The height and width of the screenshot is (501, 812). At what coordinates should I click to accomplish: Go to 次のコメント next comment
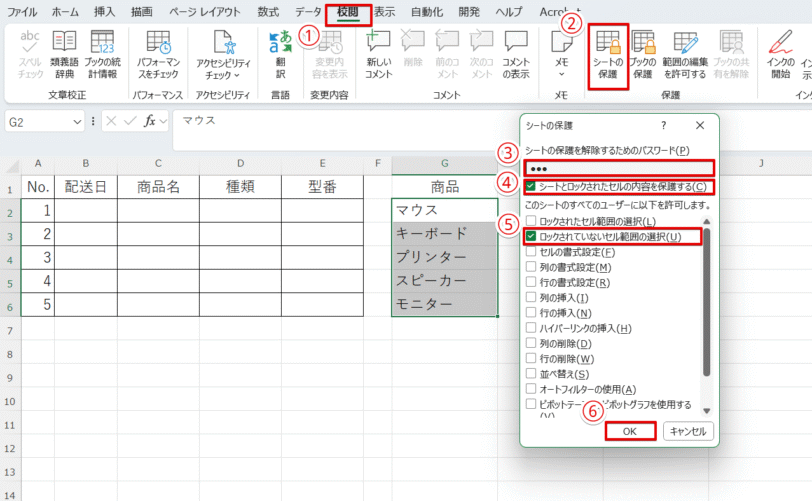pos(481,54)
